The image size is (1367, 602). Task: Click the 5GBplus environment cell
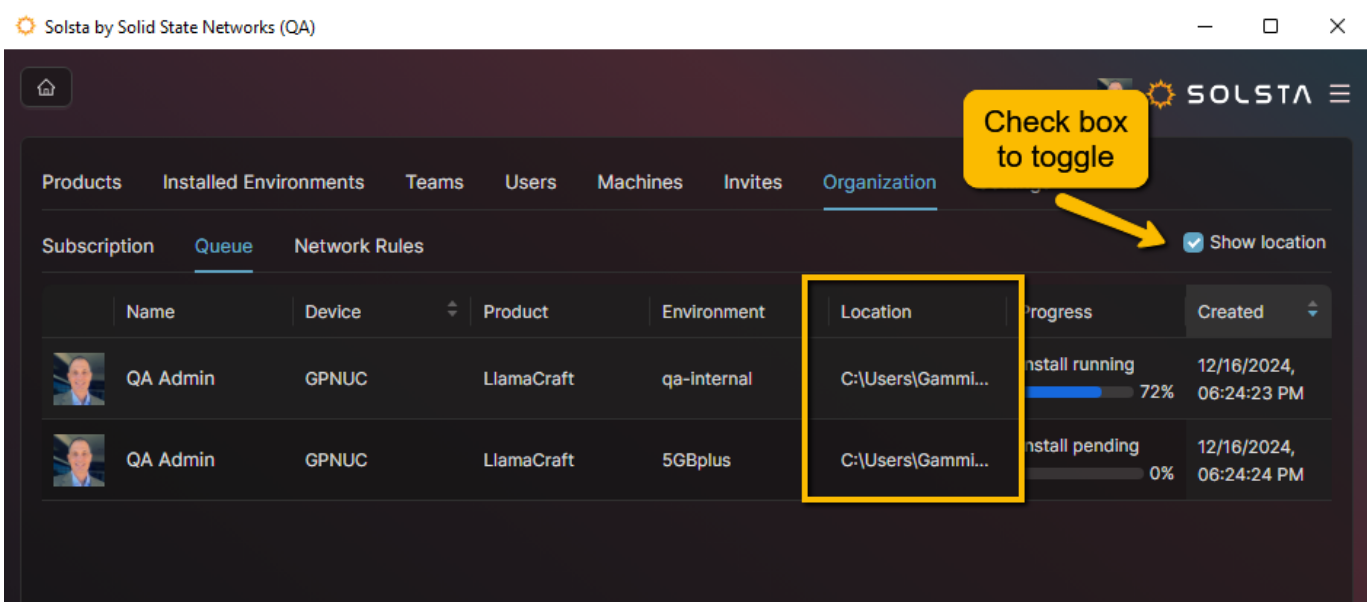pyautogui.click(x=696, y=460)
